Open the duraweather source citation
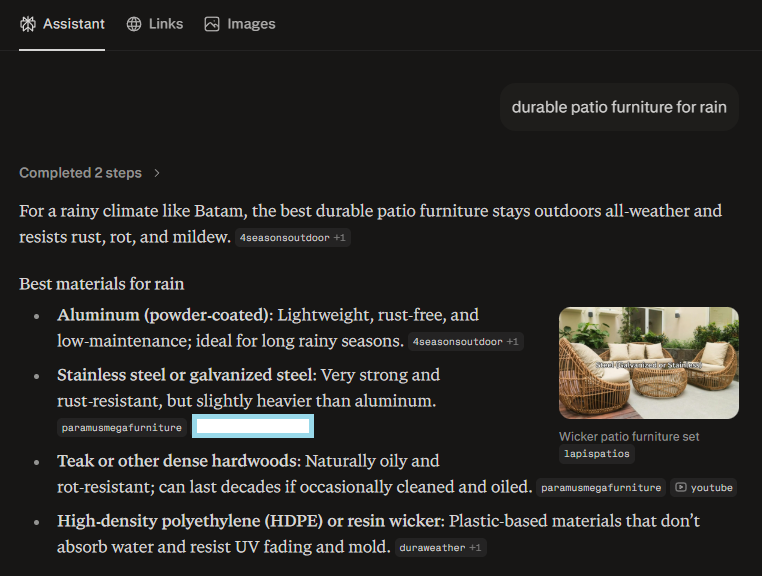Viewport: 762px width, 576px height. click(431, 548)
